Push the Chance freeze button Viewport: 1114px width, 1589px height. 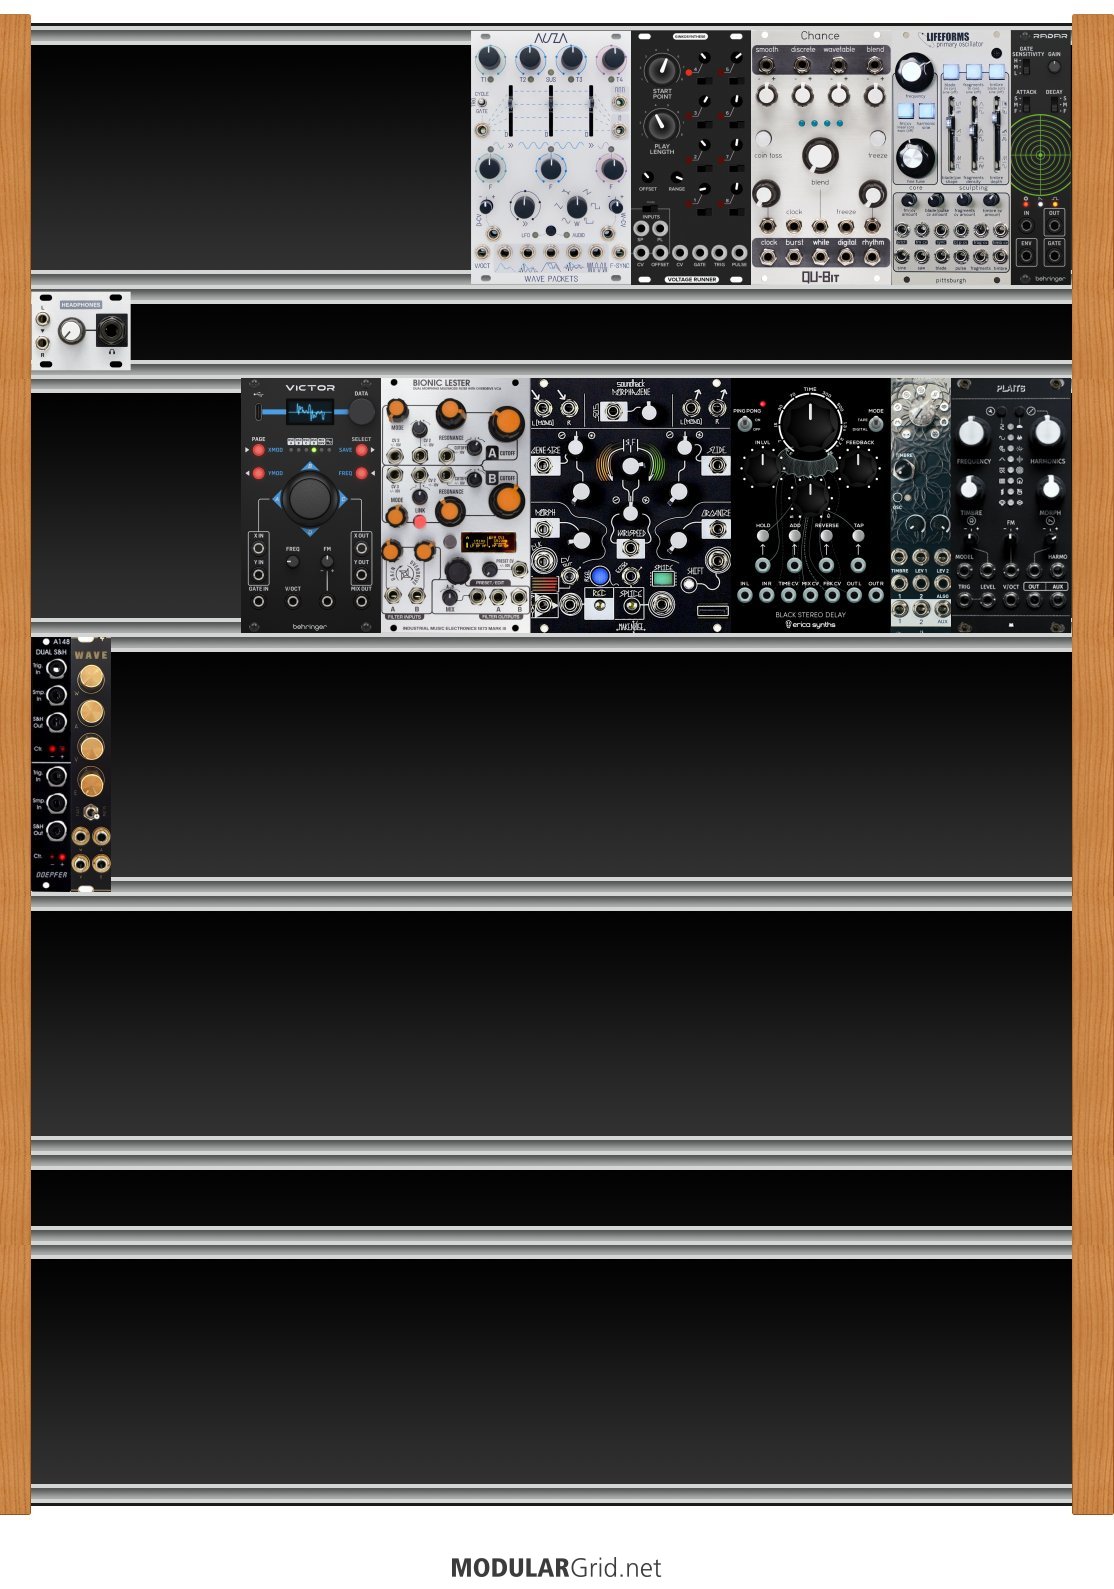877,139
